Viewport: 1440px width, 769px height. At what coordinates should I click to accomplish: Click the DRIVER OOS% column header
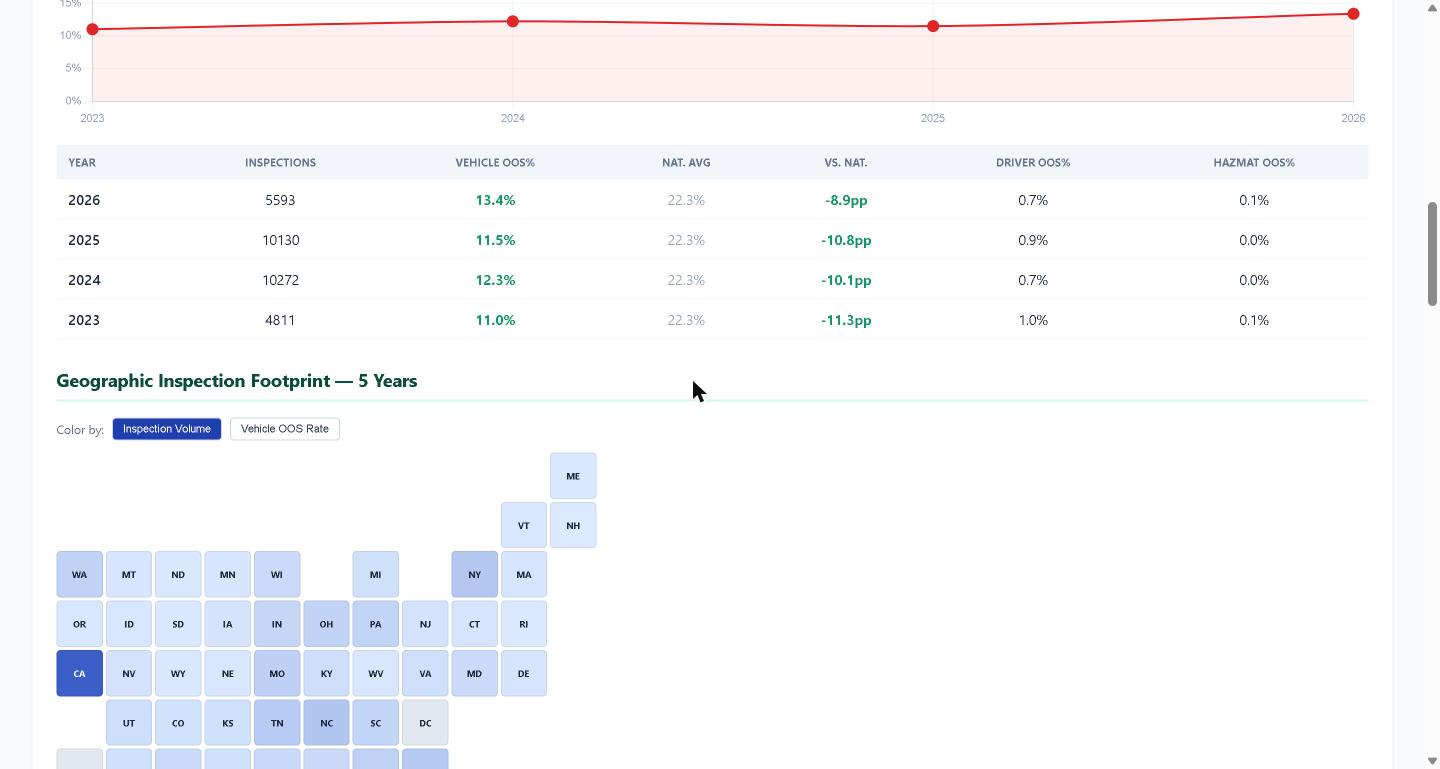1033,162
